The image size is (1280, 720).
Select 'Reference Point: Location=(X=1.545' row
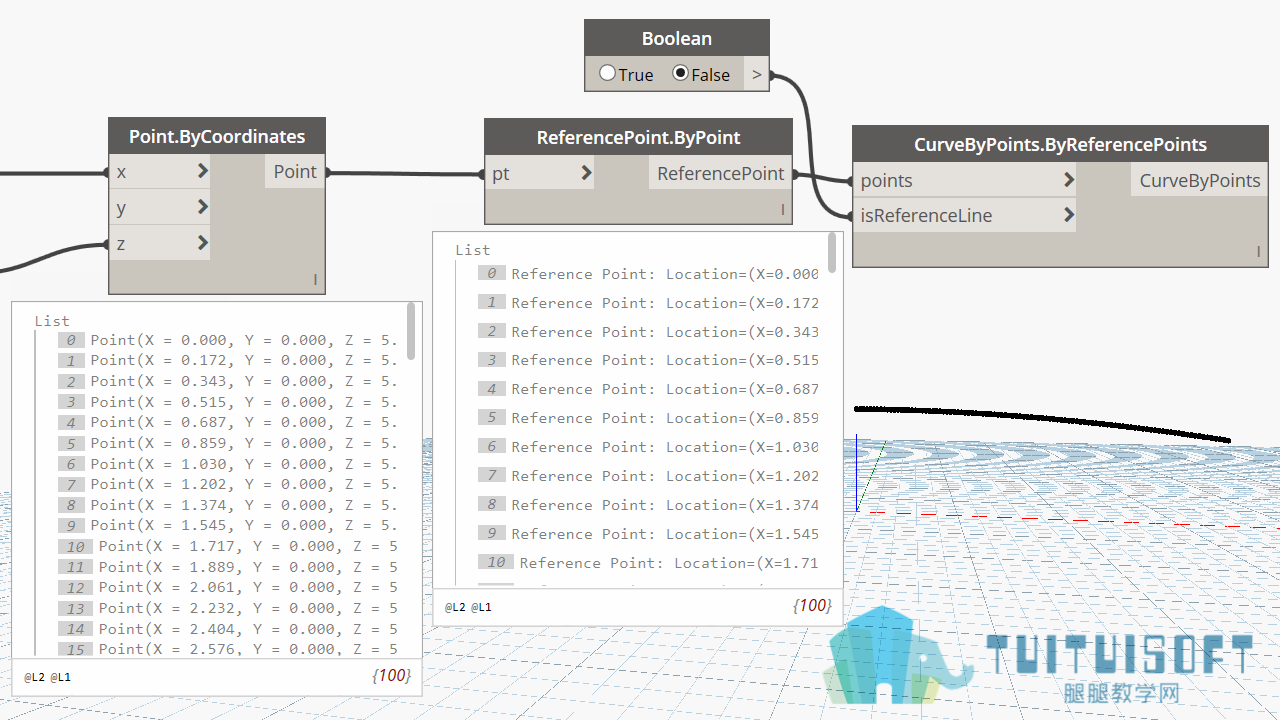(648, 534)
